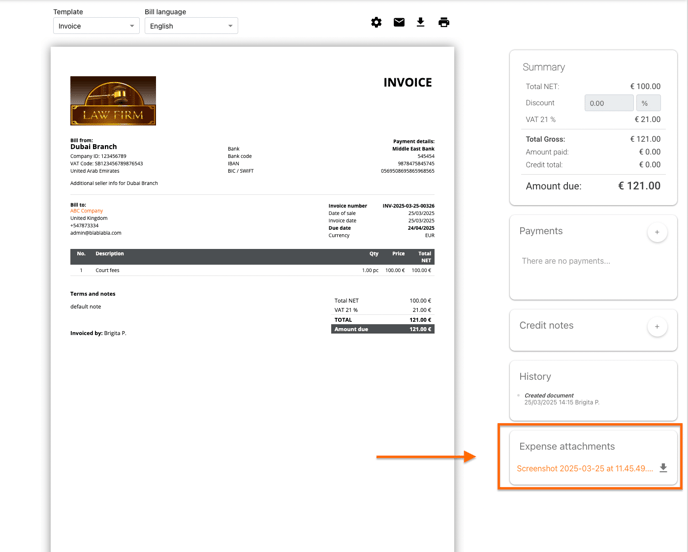Screen dimensions: 688x552
Task: Click the invoice number INV-2025-03-25-00326
Action: (x=408, y=206)
